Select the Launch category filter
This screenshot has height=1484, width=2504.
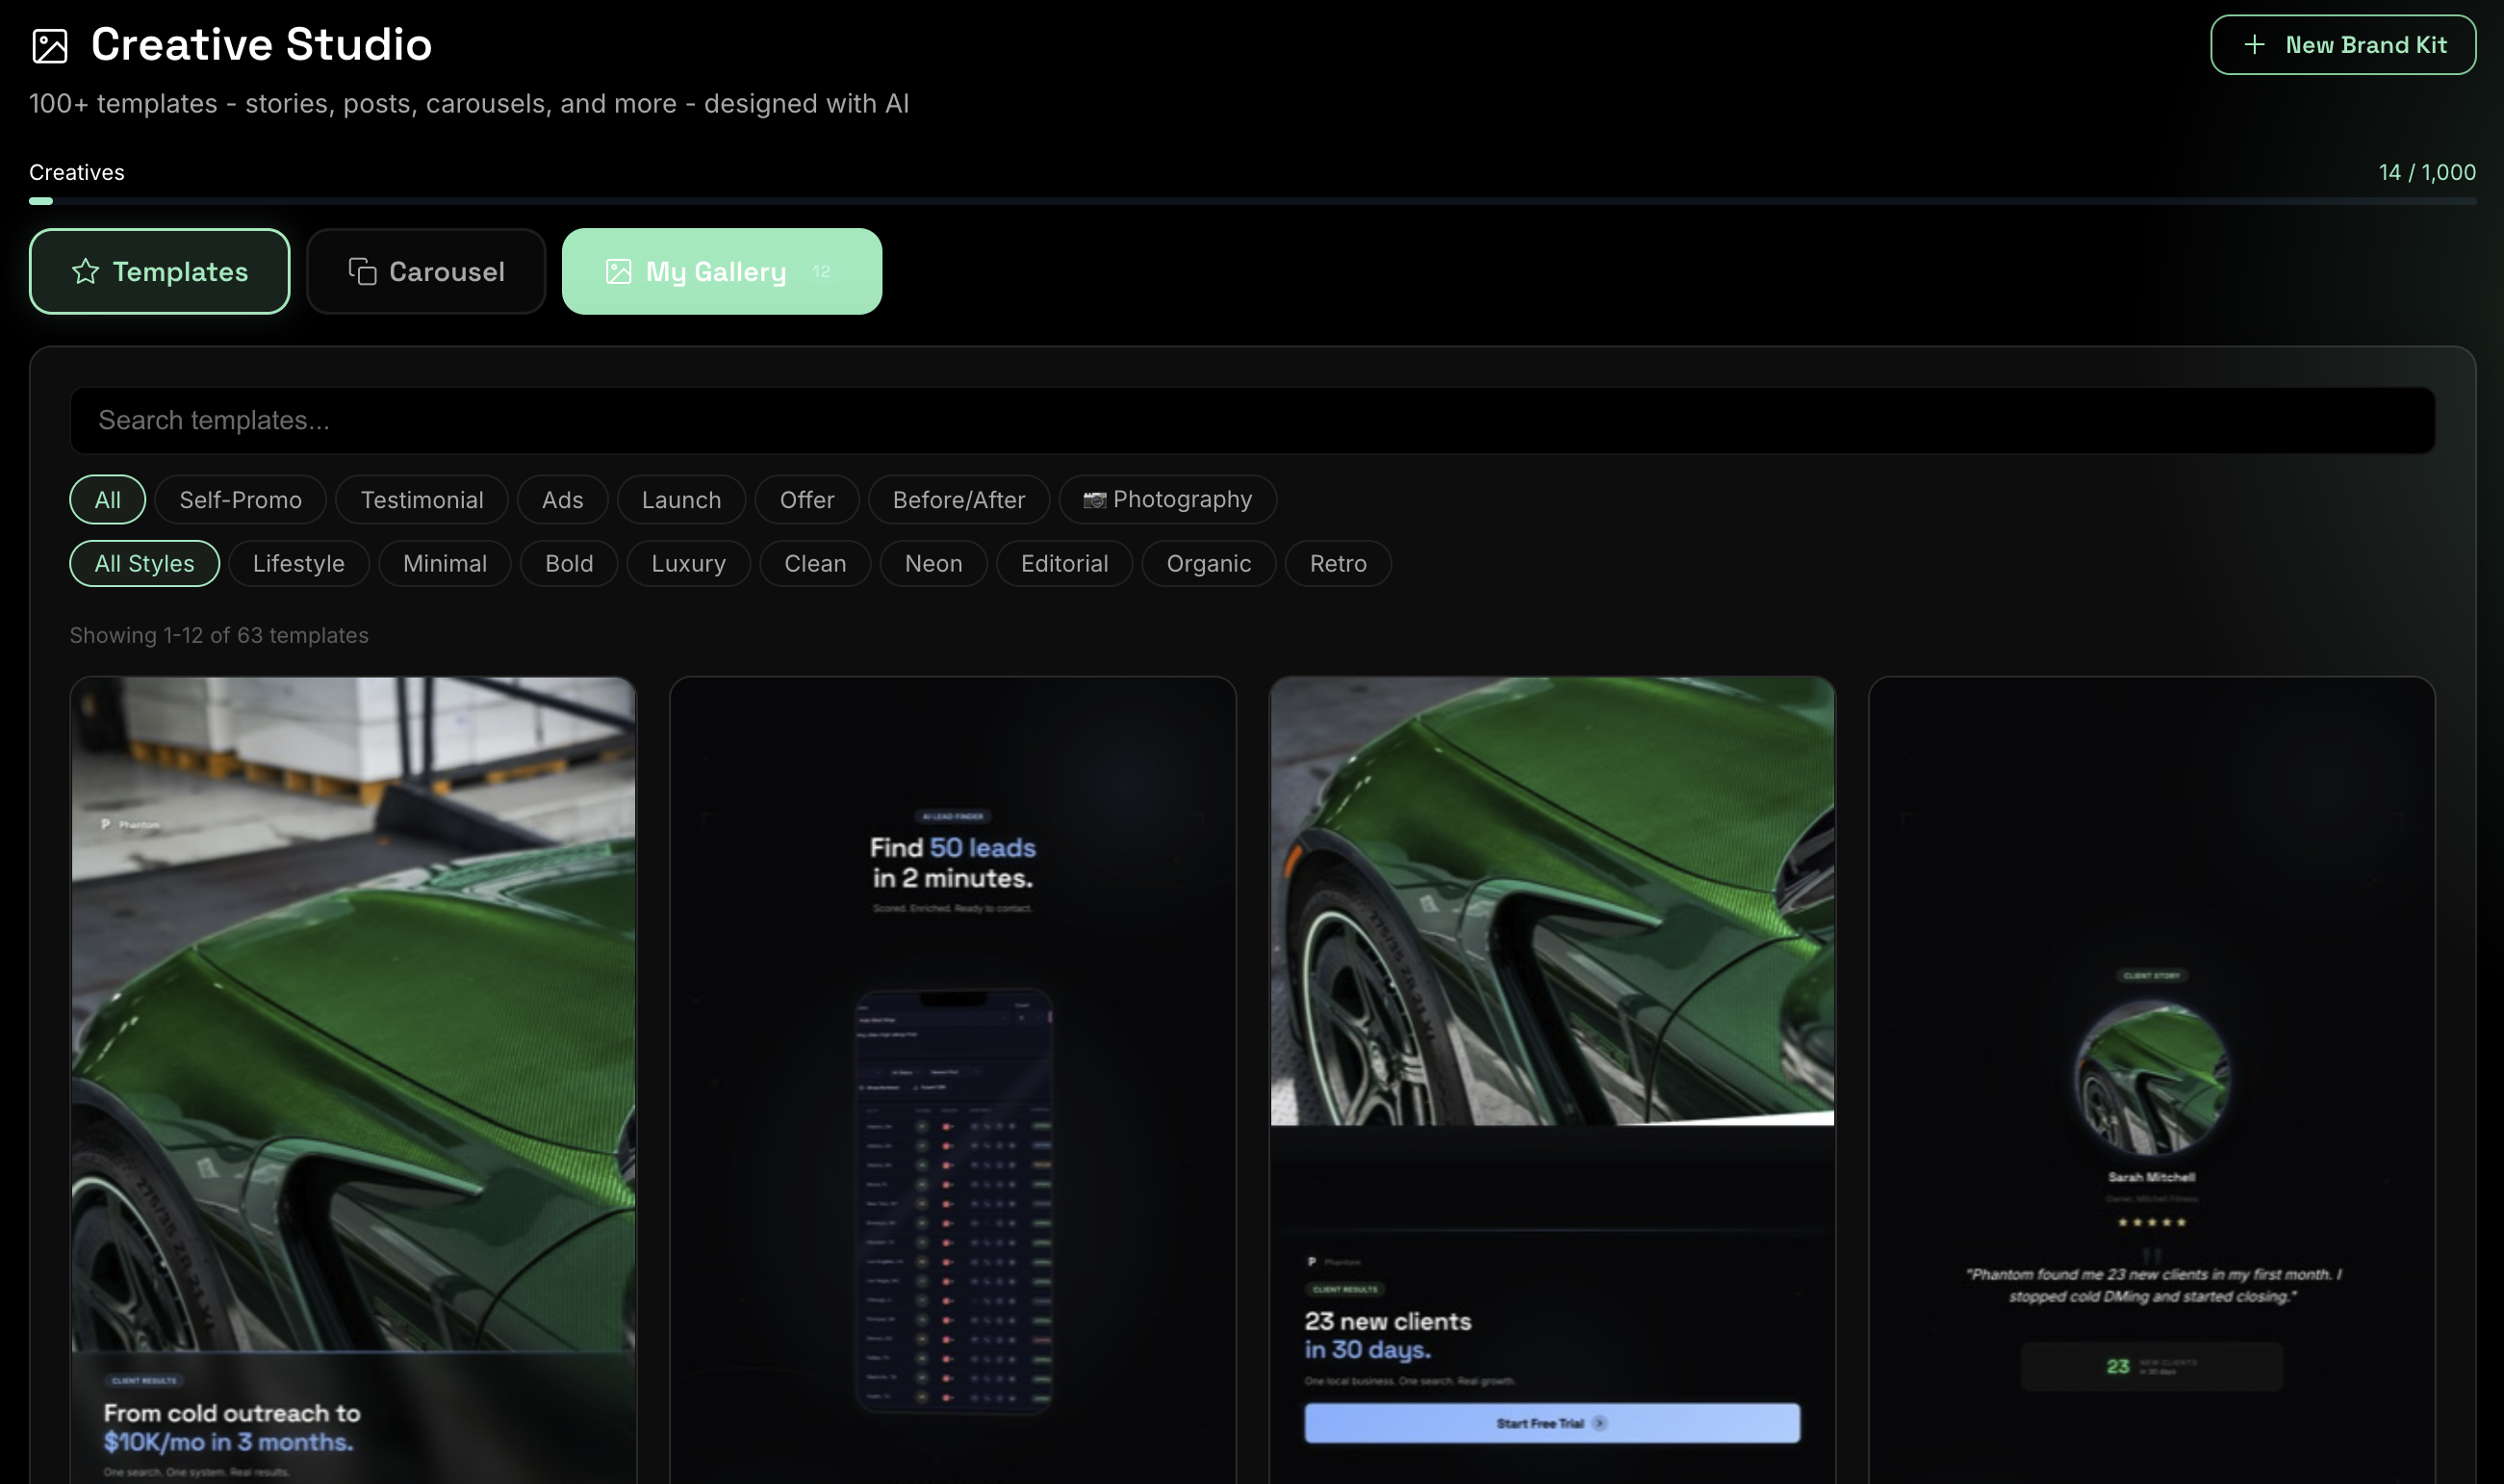681,499
